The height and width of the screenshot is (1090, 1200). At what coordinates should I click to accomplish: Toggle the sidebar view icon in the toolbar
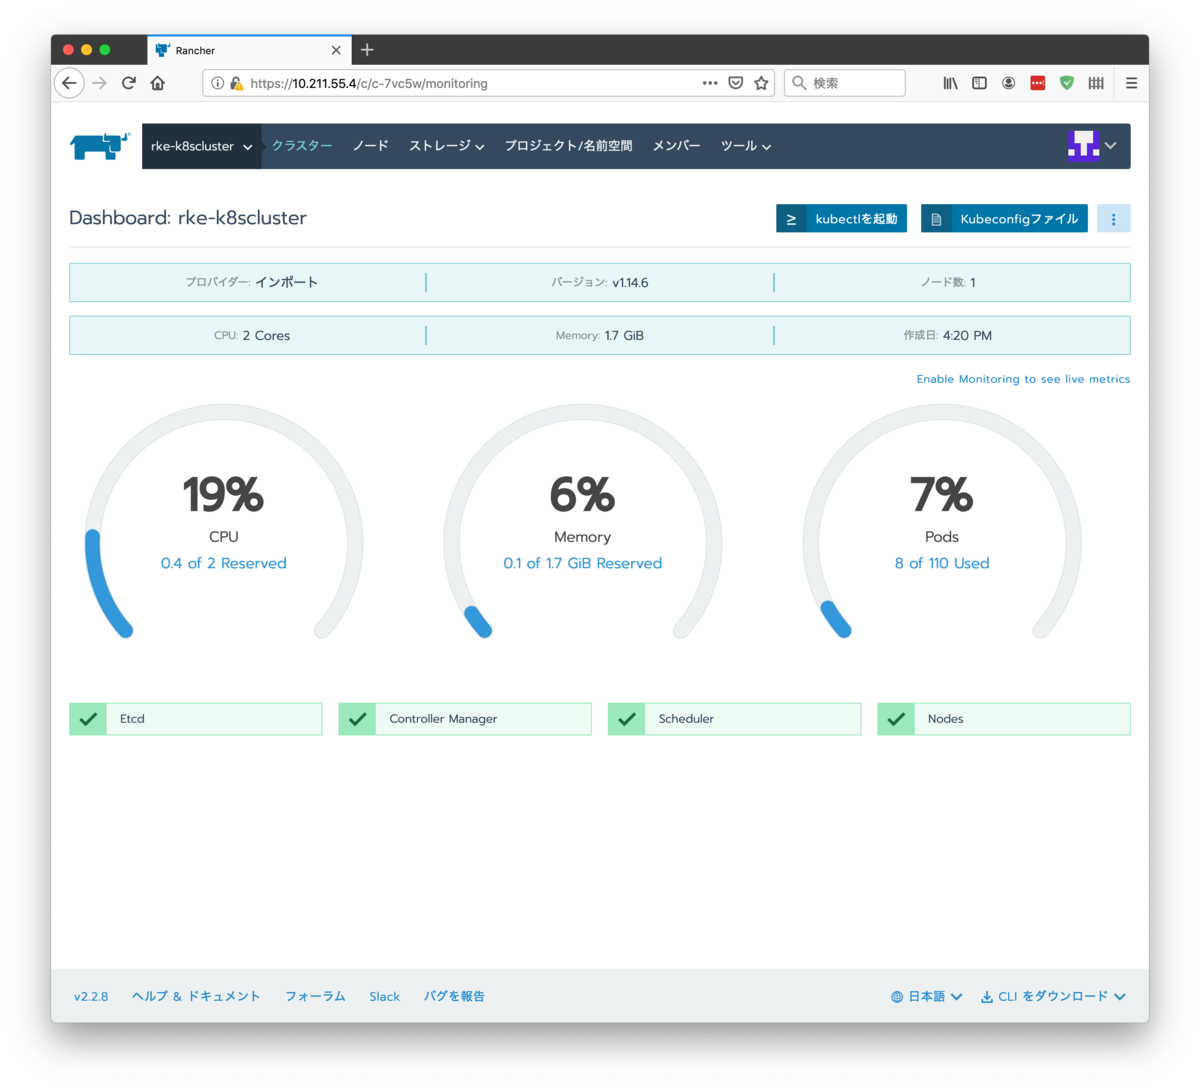click(x=979, y=83)
